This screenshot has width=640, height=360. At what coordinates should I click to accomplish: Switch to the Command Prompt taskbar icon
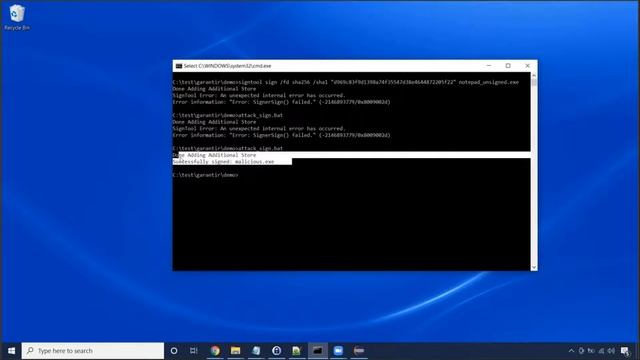pos(318,351)
